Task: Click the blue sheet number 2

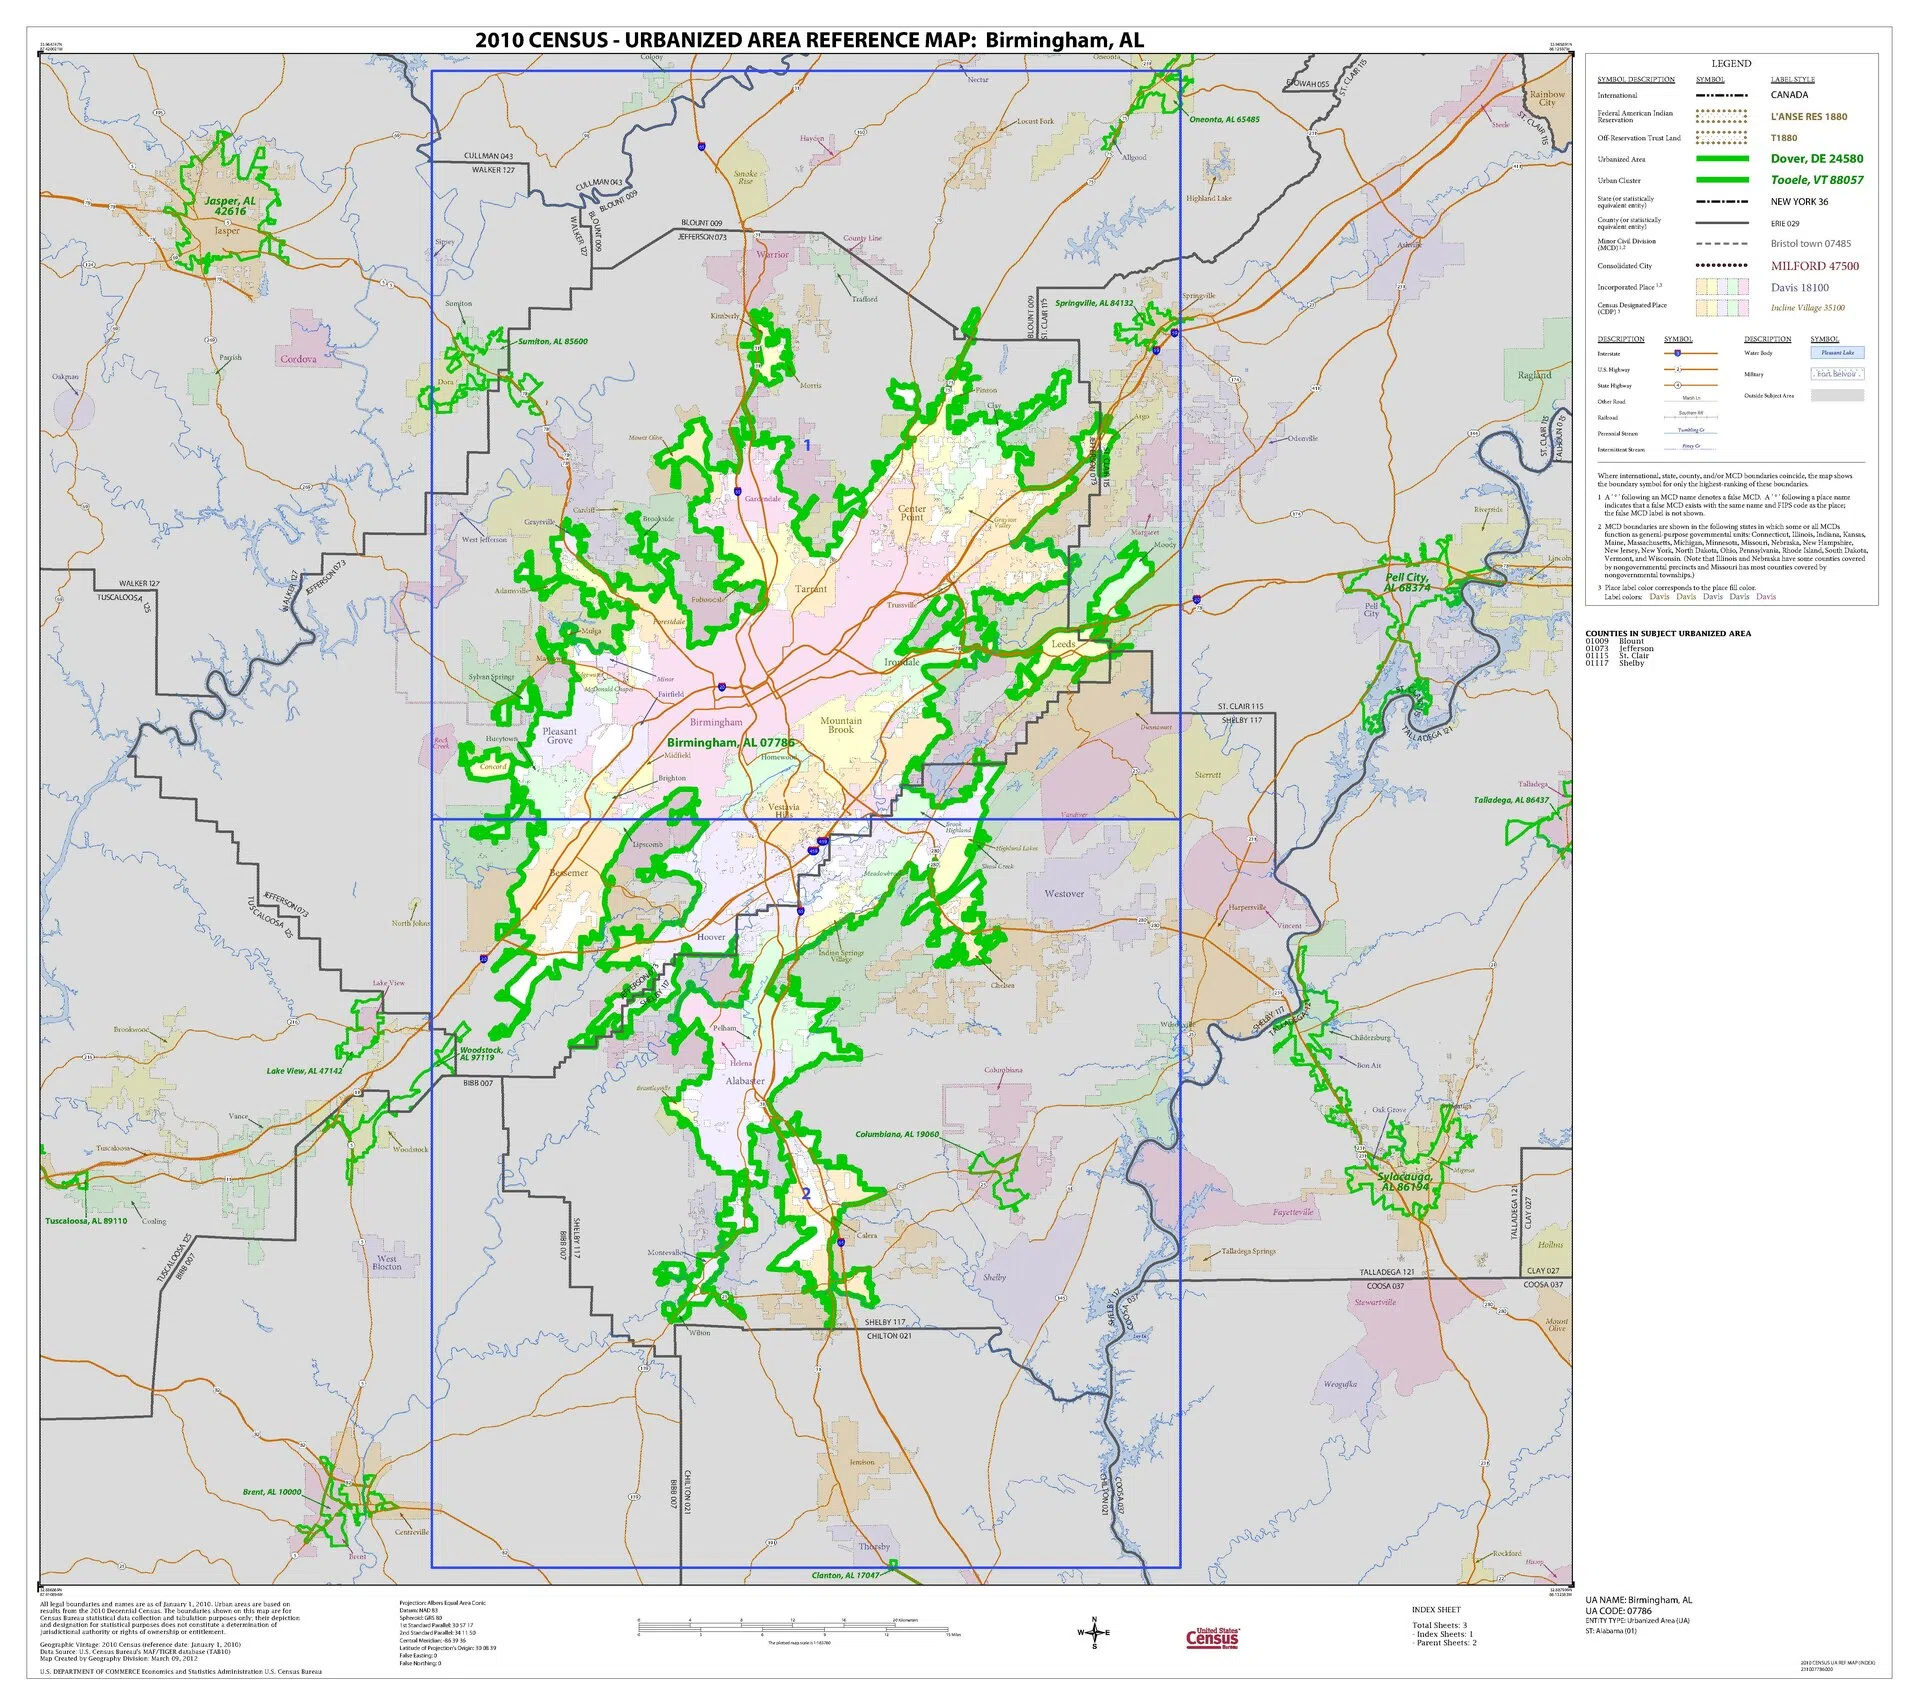Action: click(806, 1193)
